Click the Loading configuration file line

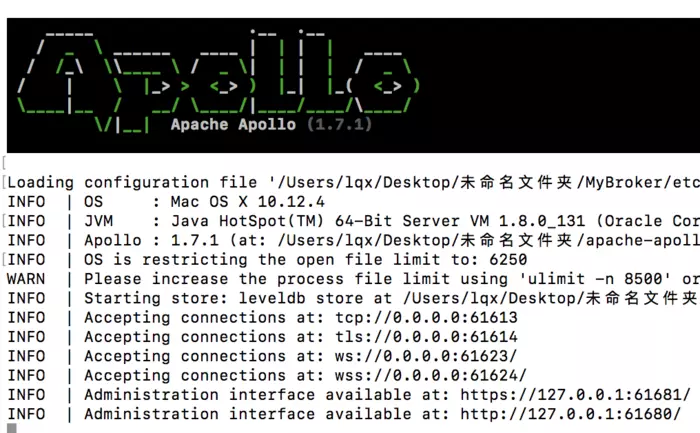354,183
